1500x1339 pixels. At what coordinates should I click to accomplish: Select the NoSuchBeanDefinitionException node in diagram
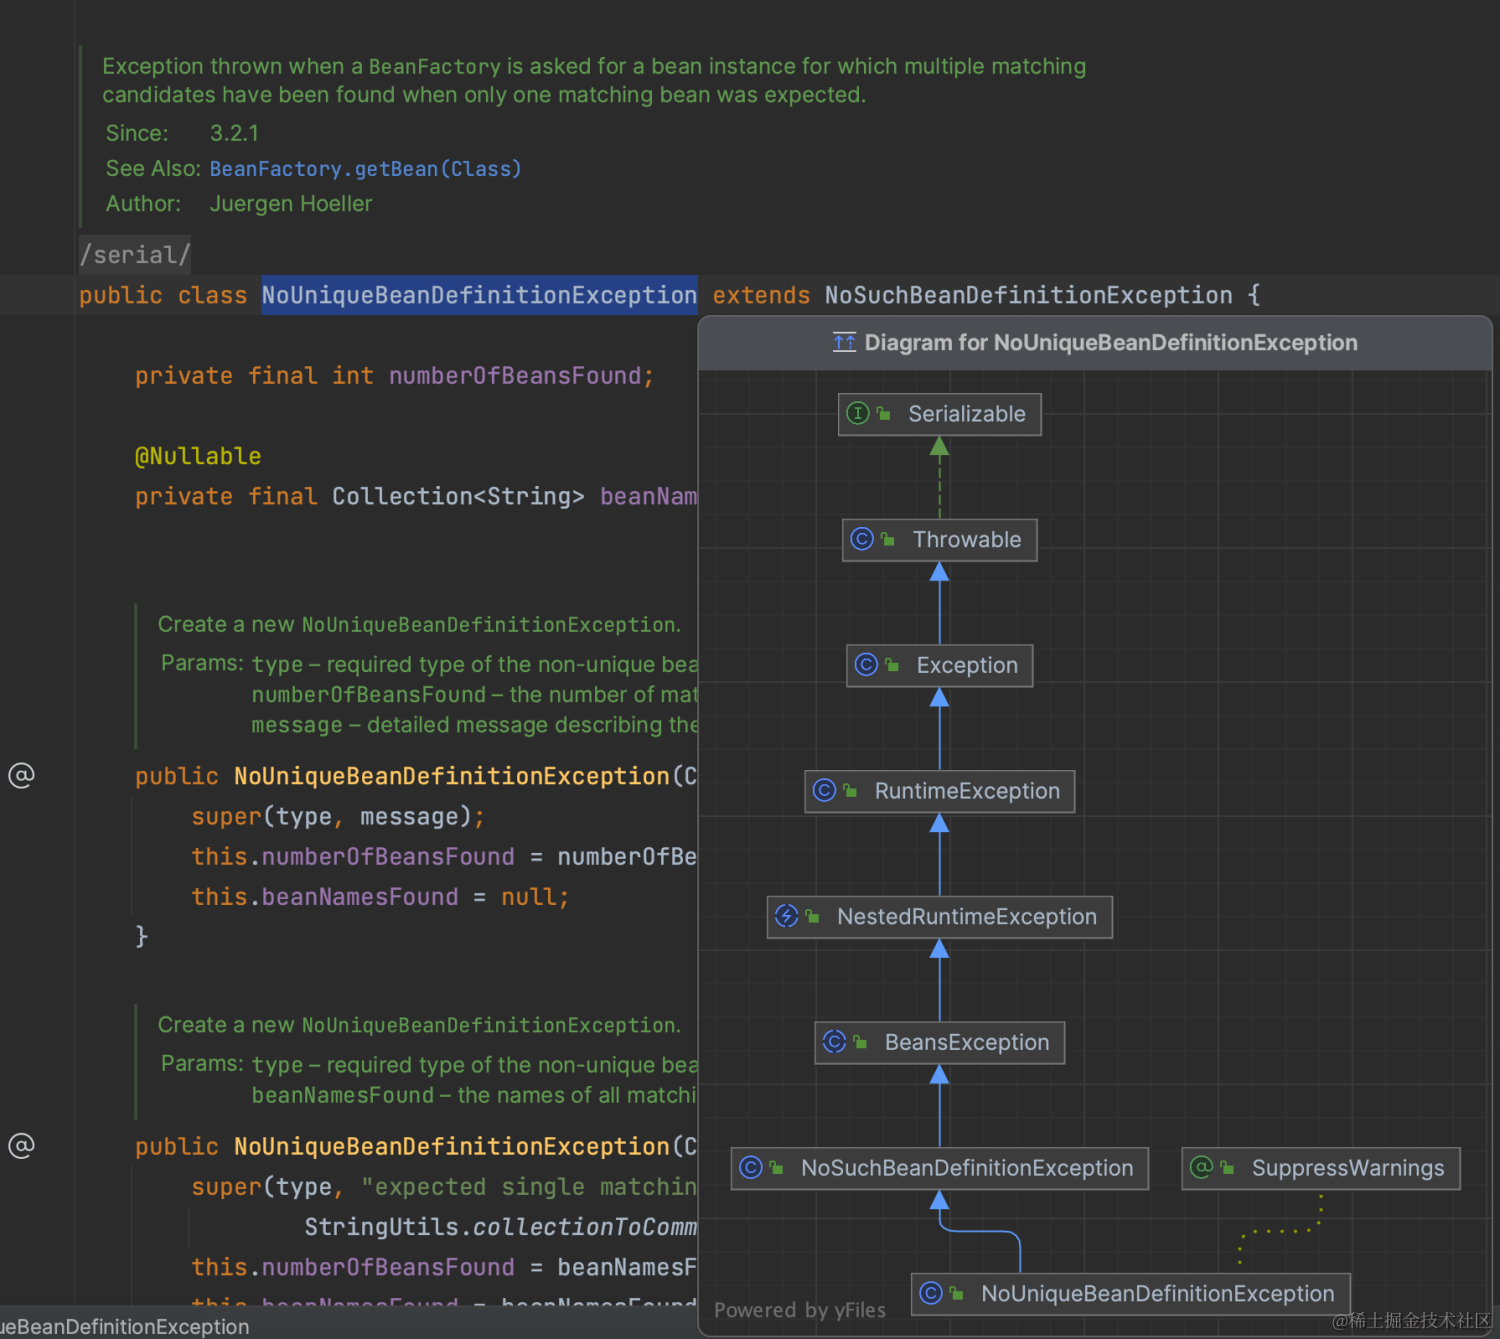point(939,1169)
